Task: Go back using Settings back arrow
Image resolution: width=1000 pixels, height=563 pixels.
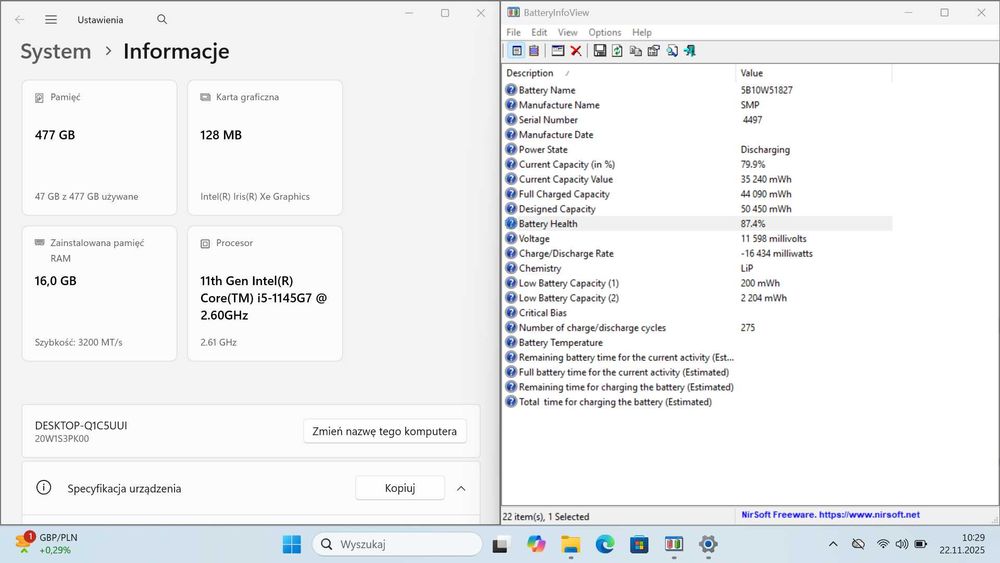Action: pos(20,20)
